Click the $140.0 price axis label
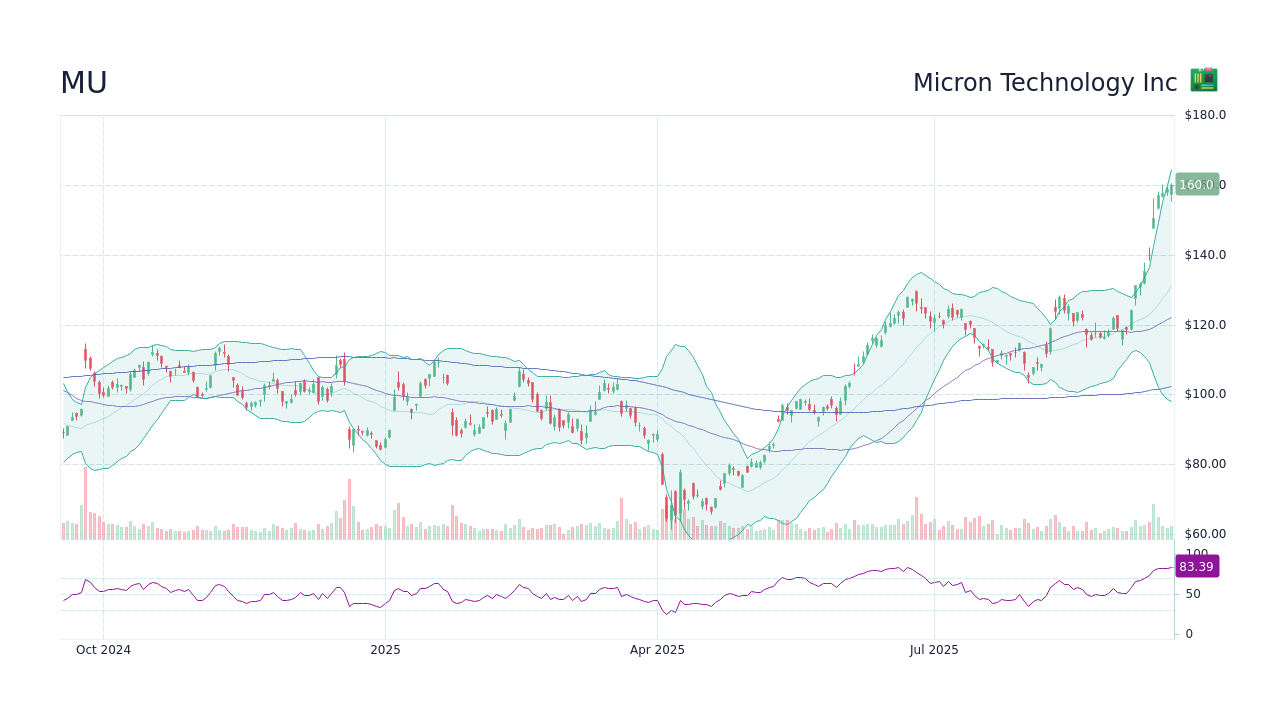1280x720 pixels. coord(1205,255)
